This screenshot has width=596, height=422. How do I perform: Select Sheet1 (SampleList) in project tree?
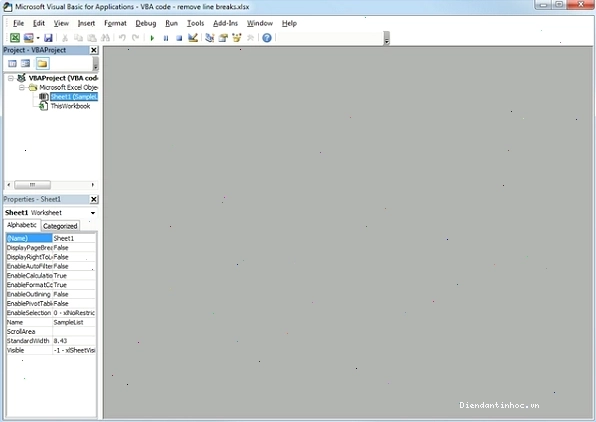[74, 97]
